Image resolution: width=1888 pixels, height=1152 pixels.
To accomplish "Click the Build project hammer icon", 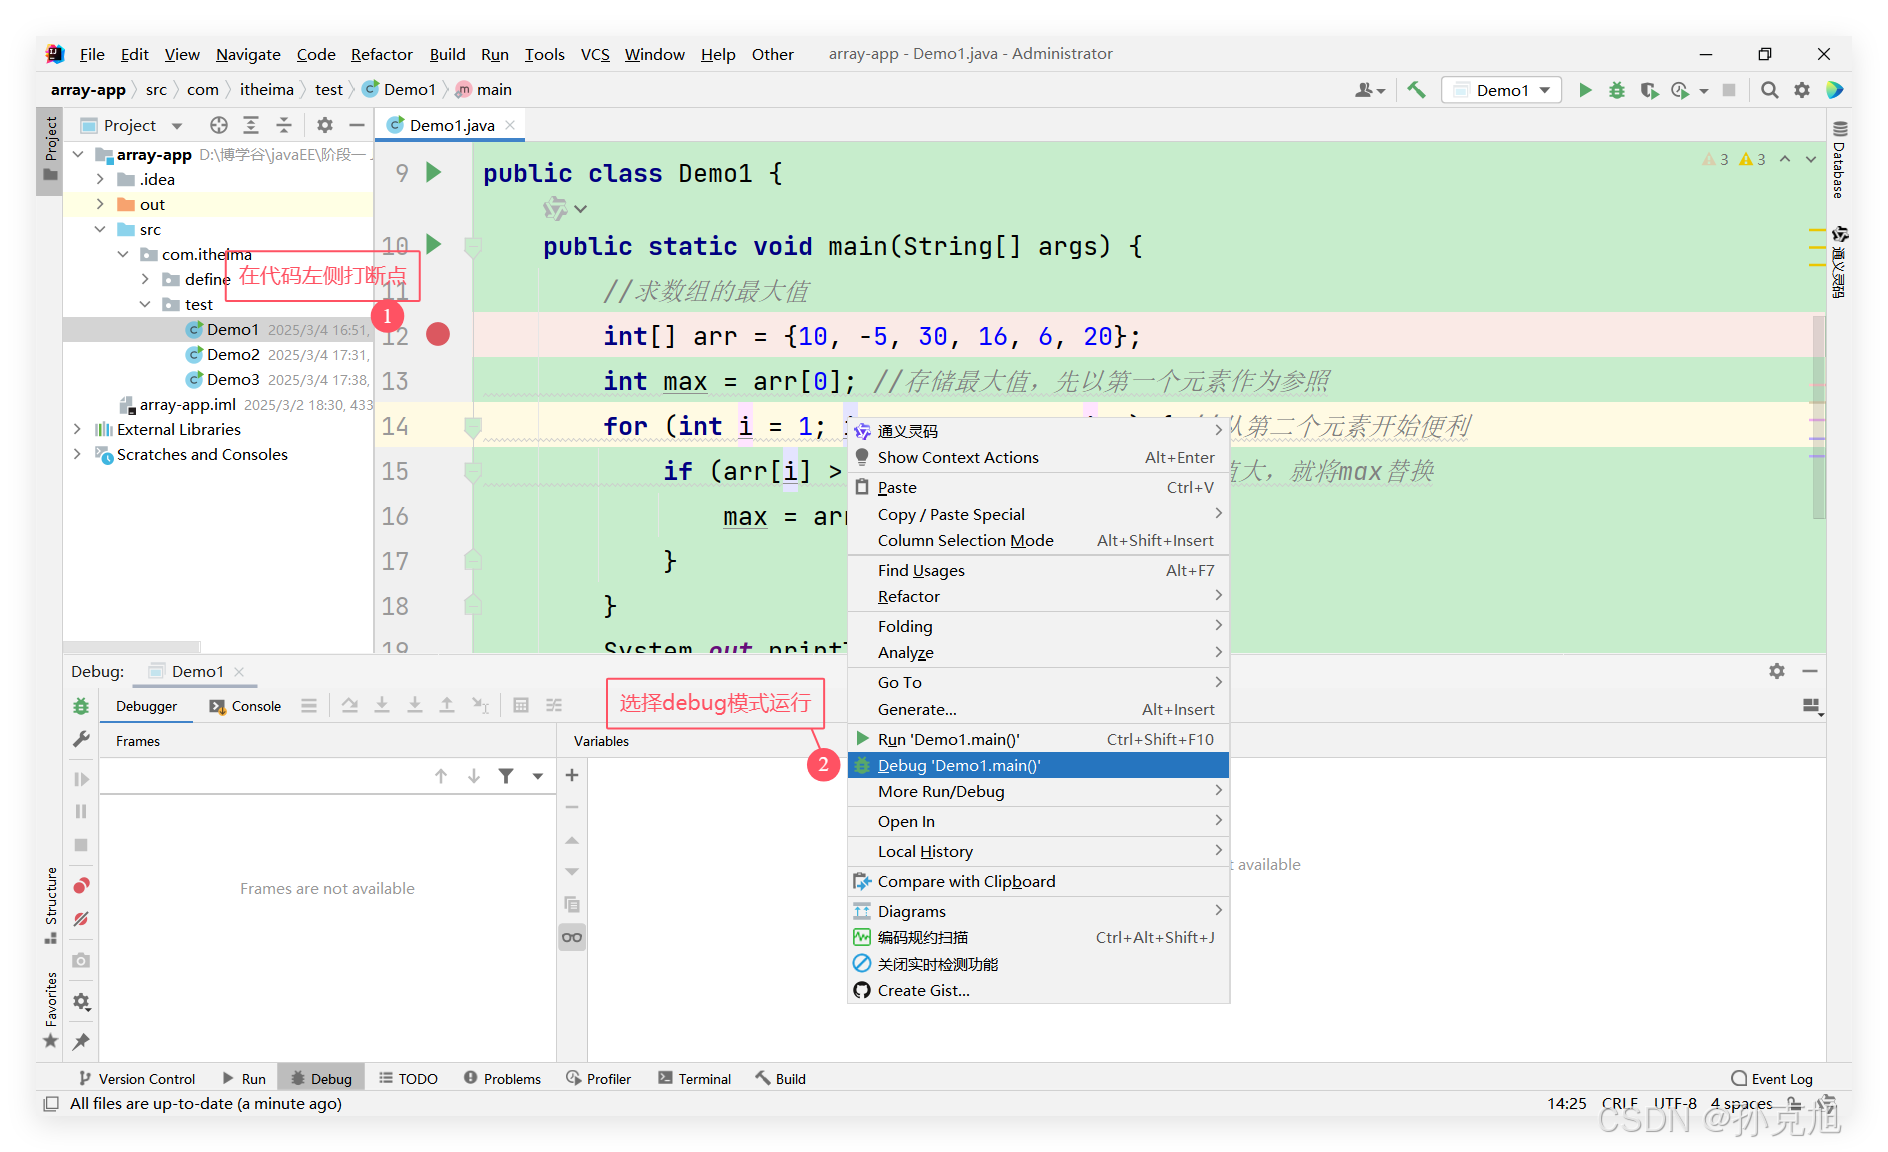I will [1416, 90].
